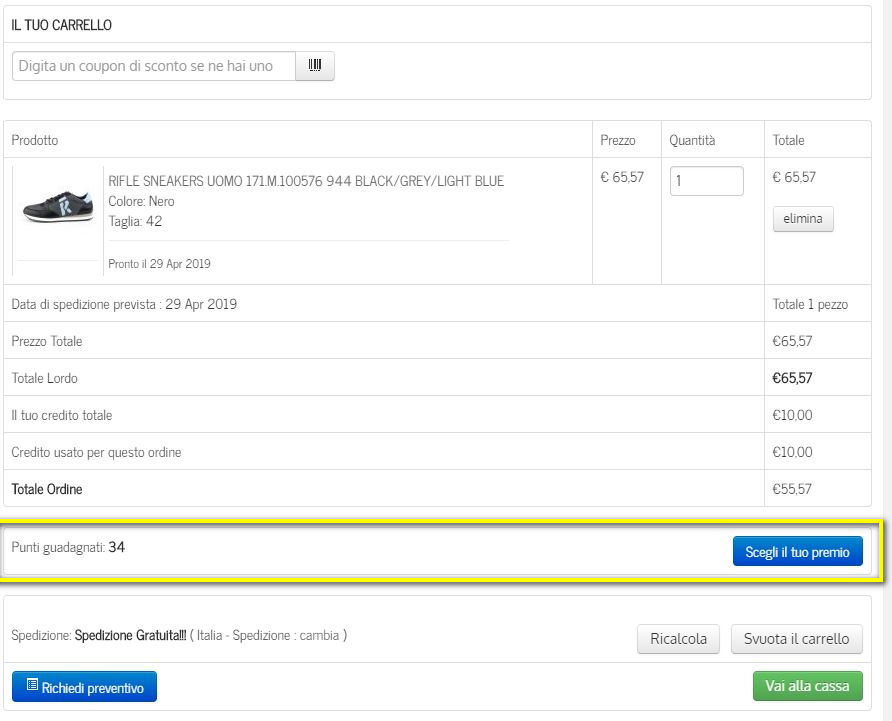Image resolution: width=892 pixels, height=721 pixels.
Task: Click Credito usato per questo ordine text
Action: pyautogui.click(x=96, y=452)
